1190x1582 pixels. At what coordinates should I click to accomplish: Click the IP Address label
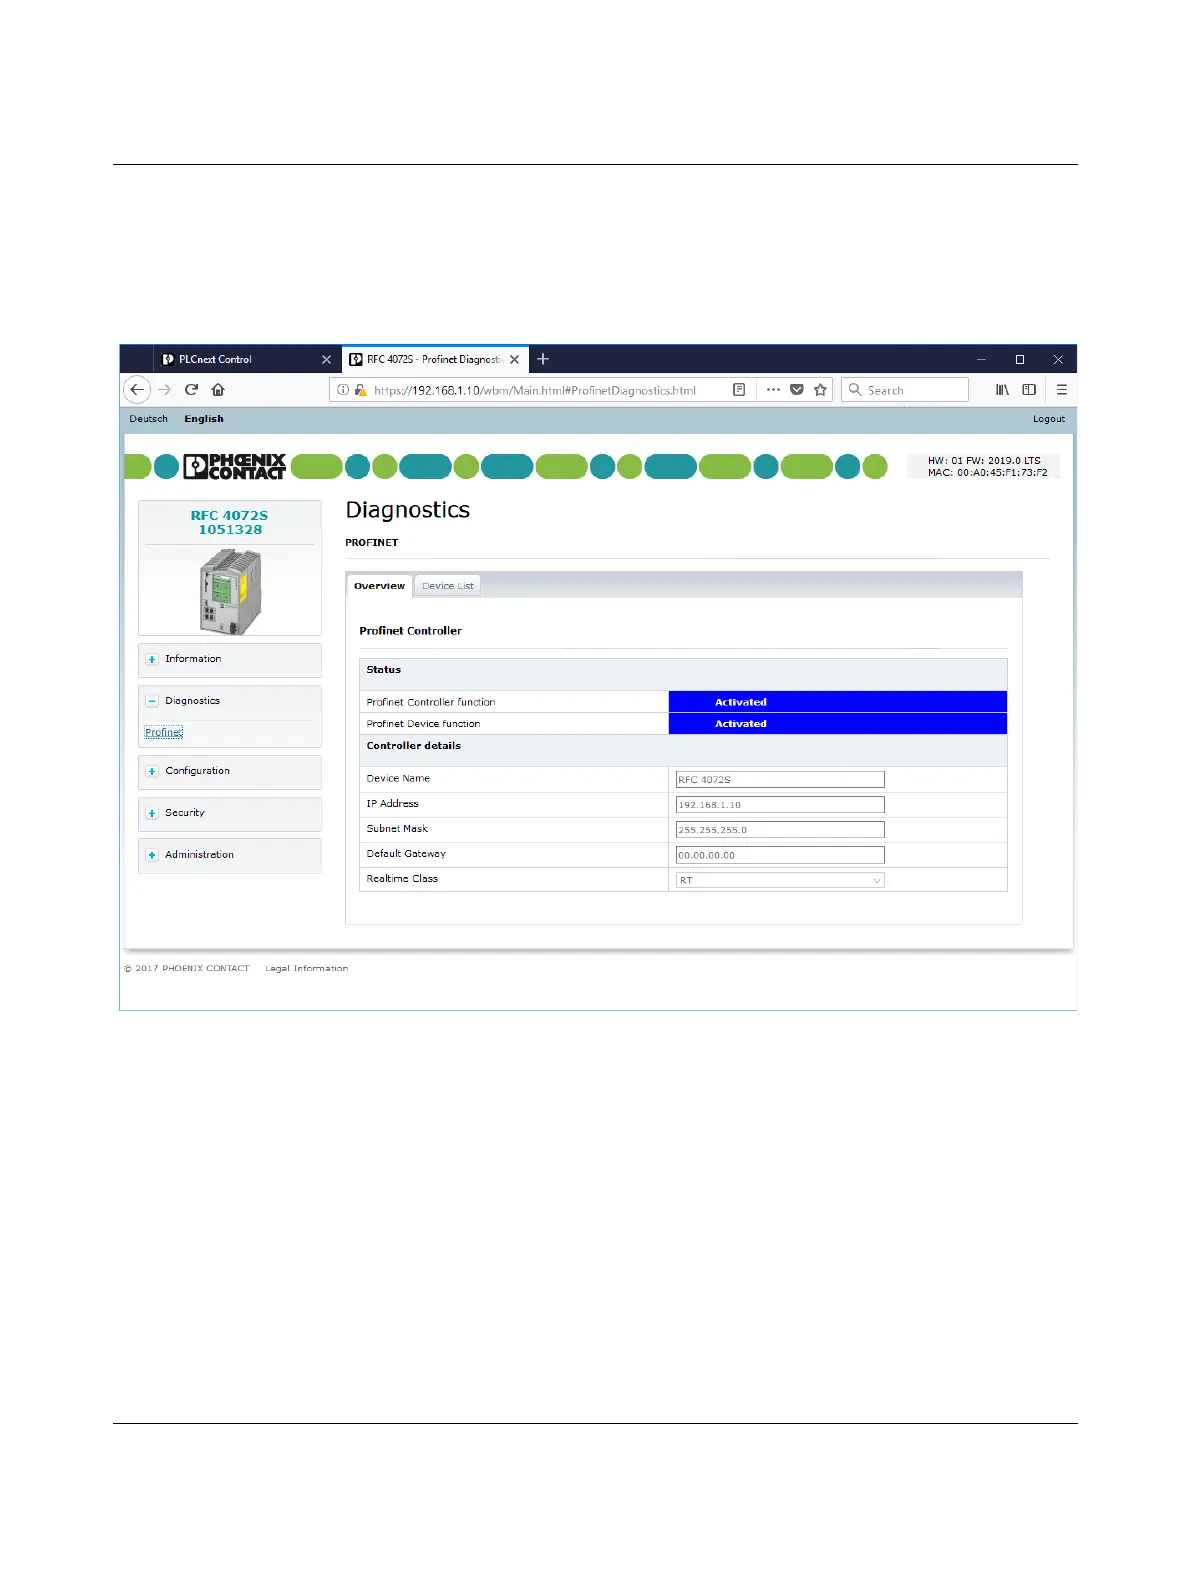392,804
